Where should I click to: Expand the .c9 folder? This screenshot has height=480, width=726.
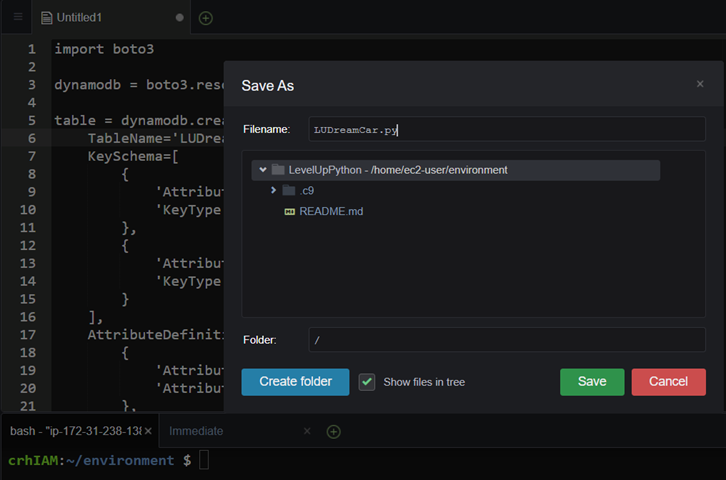coord(273,190)
